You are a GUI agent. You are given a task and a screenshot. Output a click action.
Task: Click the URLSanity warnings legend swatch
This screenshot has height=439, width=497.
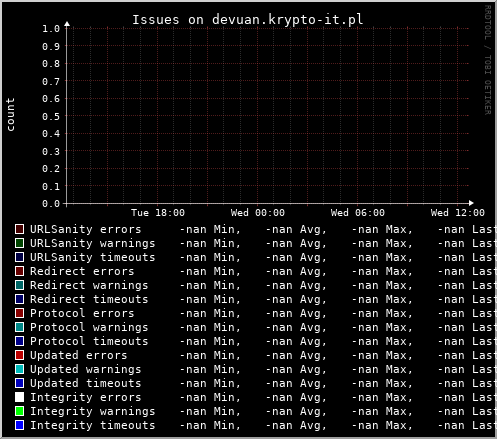pos(19,243)
